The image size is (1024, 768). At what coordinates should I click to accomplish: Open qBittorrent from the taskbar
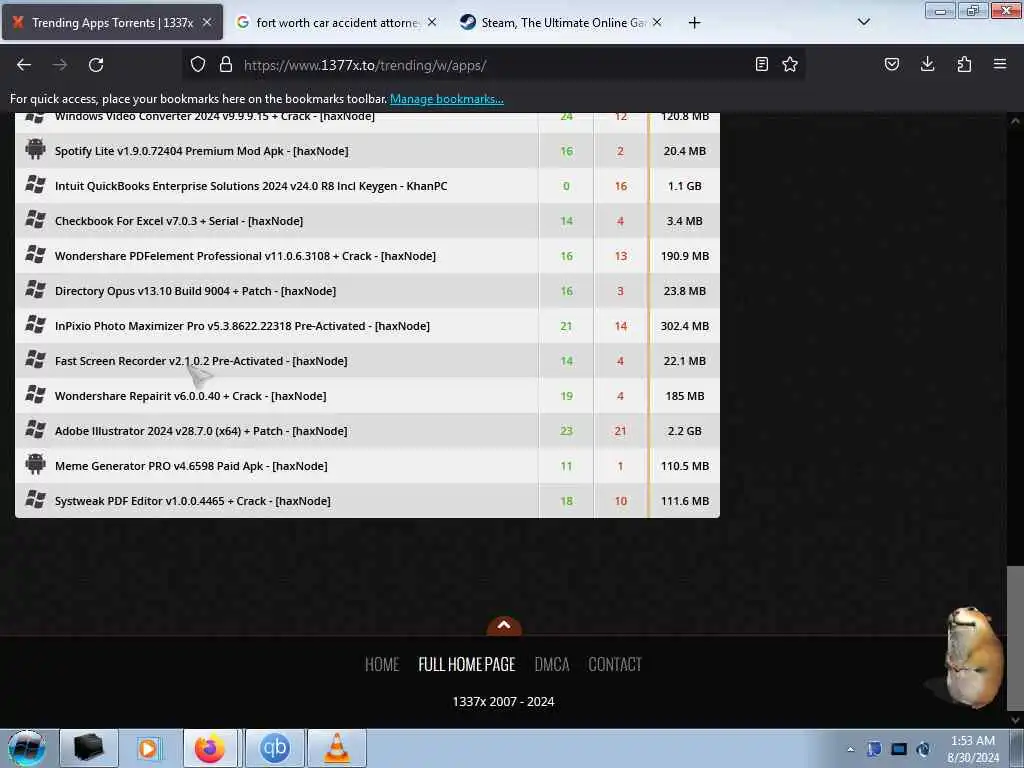[x=274, y=748]
